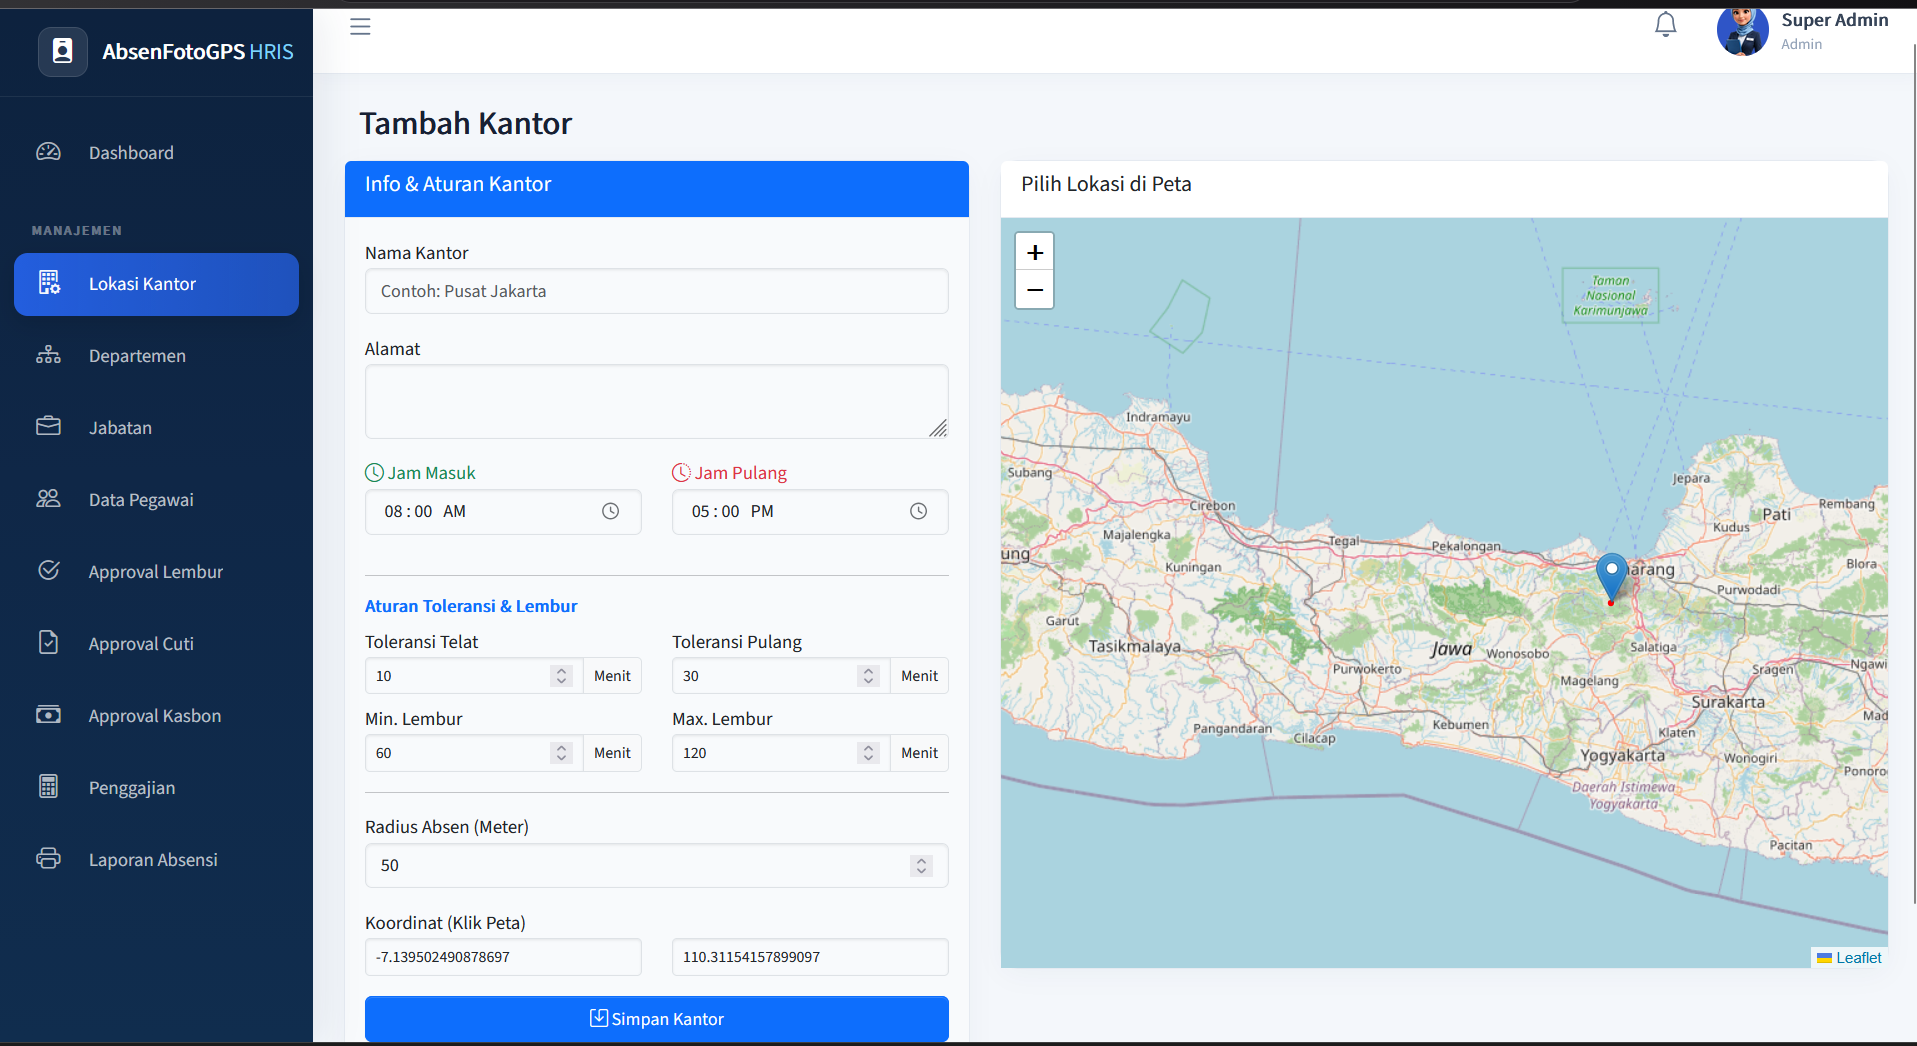1917x1046 pixels.
Task: Click the Jam Masuk time field
Action: point(503,511)
